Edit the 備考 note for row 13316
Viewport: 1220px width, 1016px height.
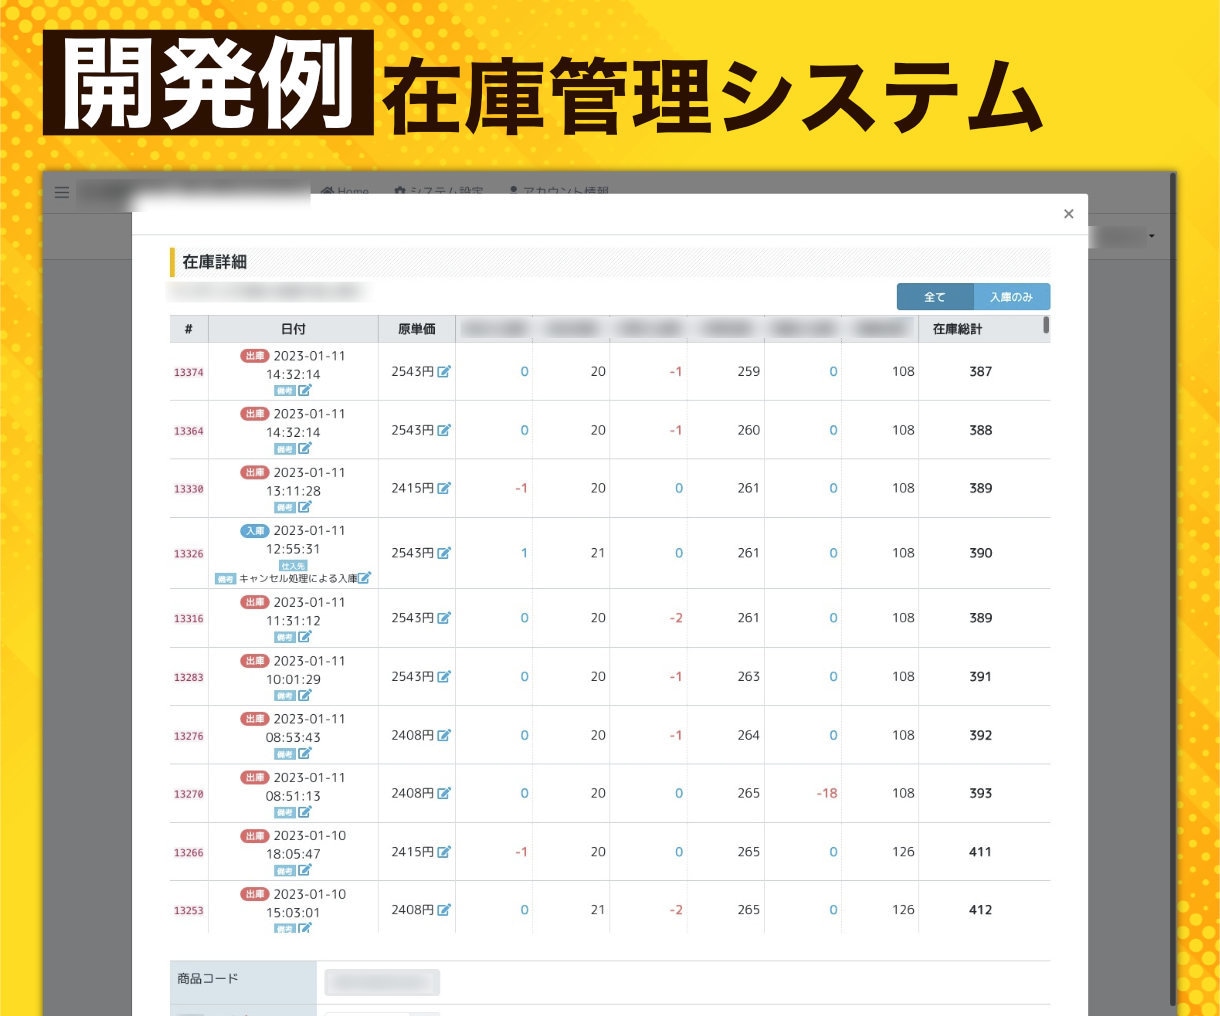pyautogui.click(x=305, y=637)
